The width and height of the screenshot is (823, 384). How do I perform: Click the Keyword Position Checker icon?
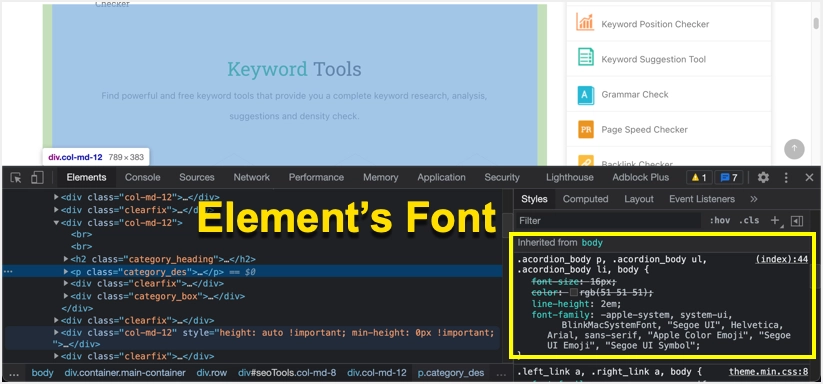(x=585, y=23)
